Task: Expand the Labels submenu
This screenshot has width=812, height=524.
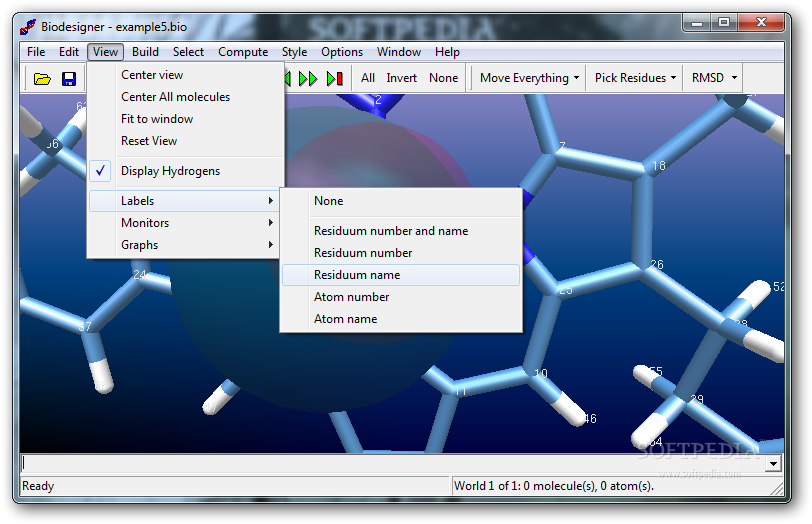Action: (185, 201)
